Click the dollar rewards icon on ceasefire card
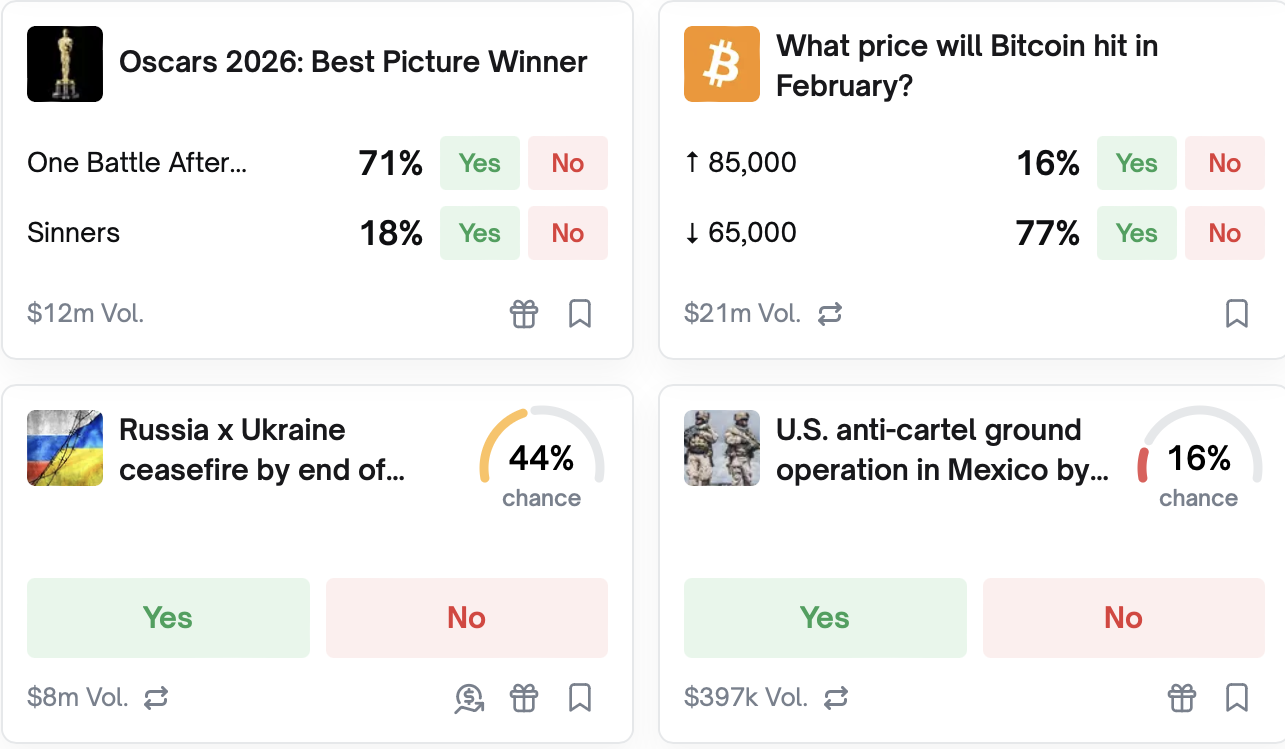This screenshot has width=1285, height=749. [469, 697]
